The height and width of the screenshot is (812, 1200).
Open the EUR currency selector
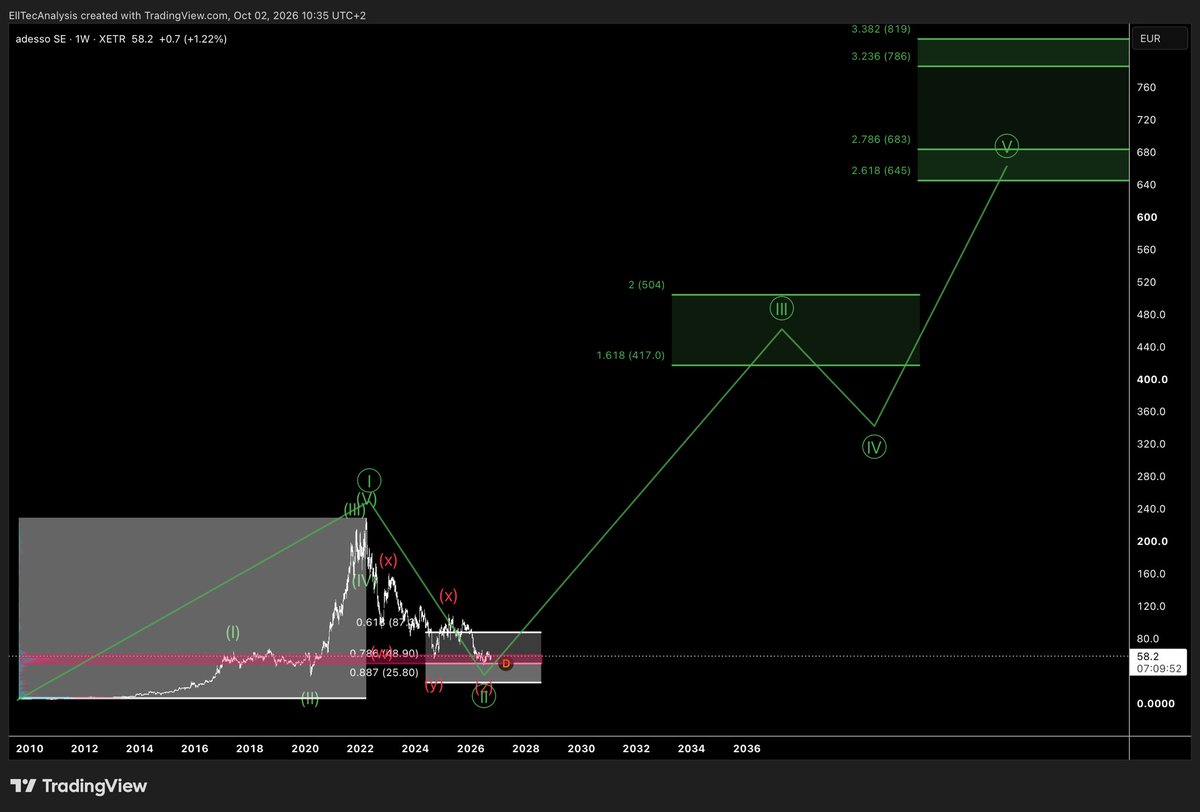(x=1158, y=38)
